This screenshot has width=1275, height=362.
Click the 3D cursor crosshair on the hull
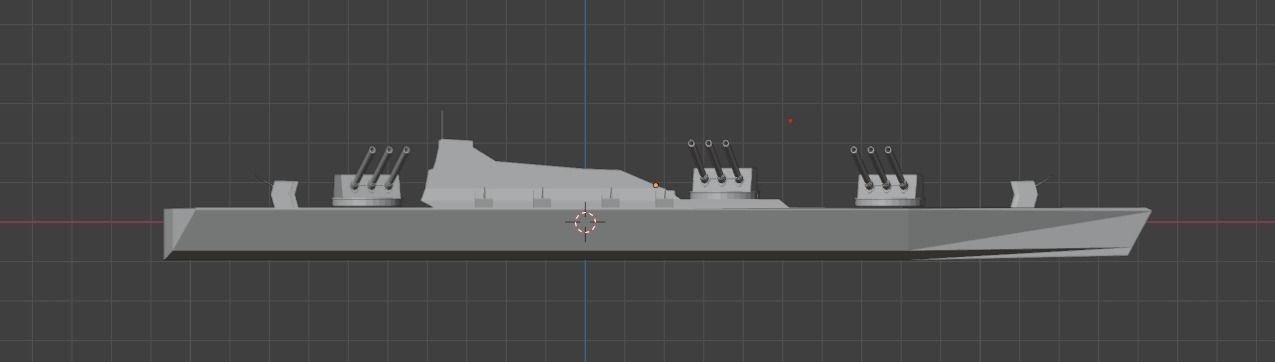tap(586, 223)
